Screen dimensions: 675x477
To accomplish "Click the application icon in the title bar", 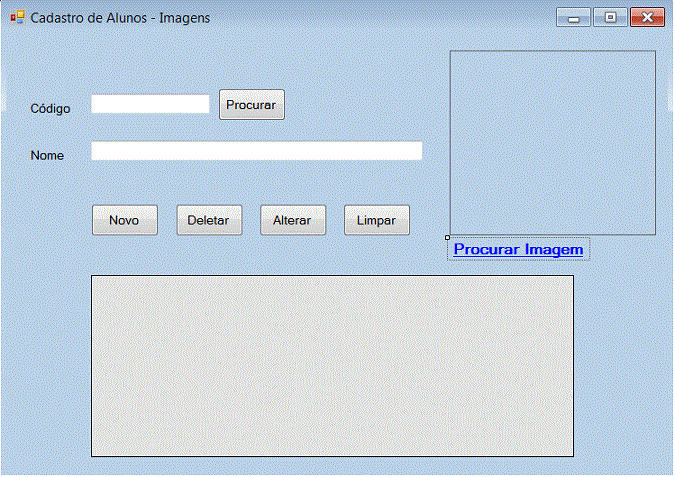I will pyautogui.click(x=18, y=18).
